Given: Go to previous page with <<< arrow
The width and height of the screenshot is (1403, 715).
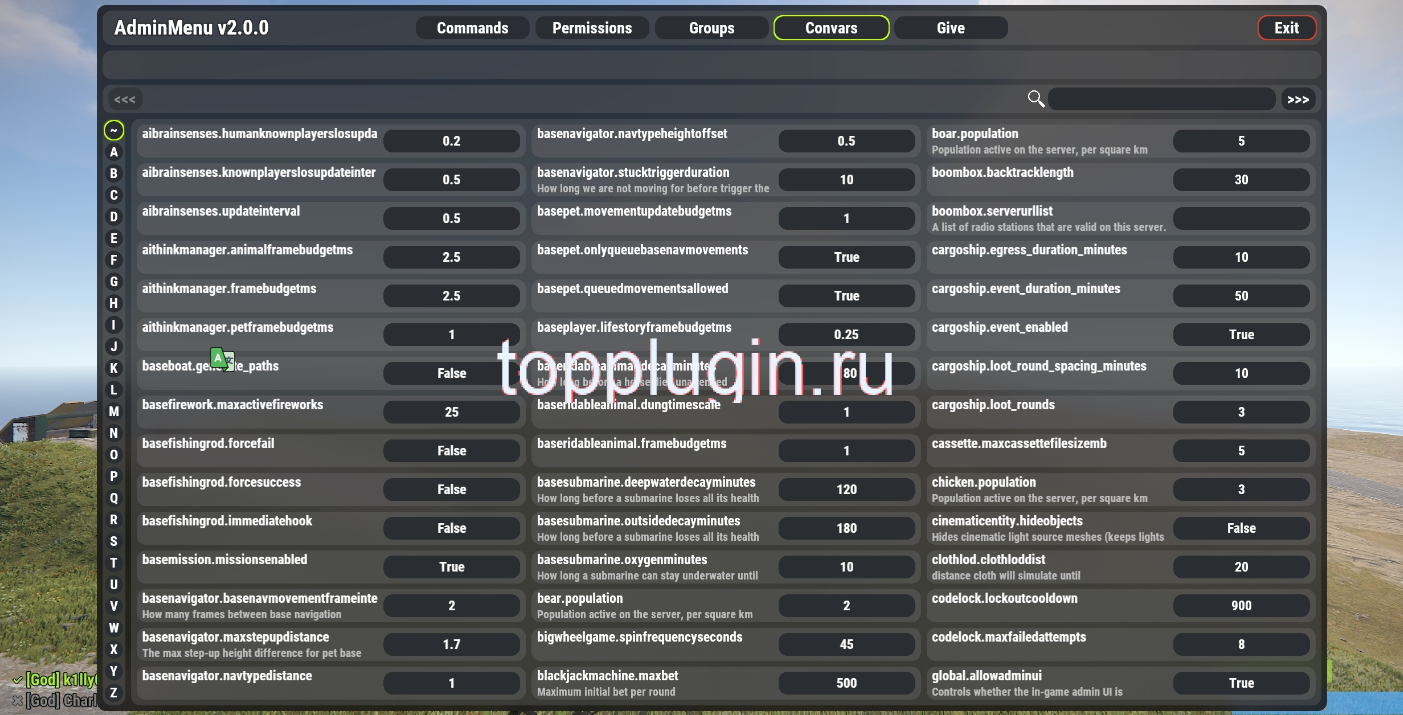Looking at the screenshot, I should click(125, 99).
